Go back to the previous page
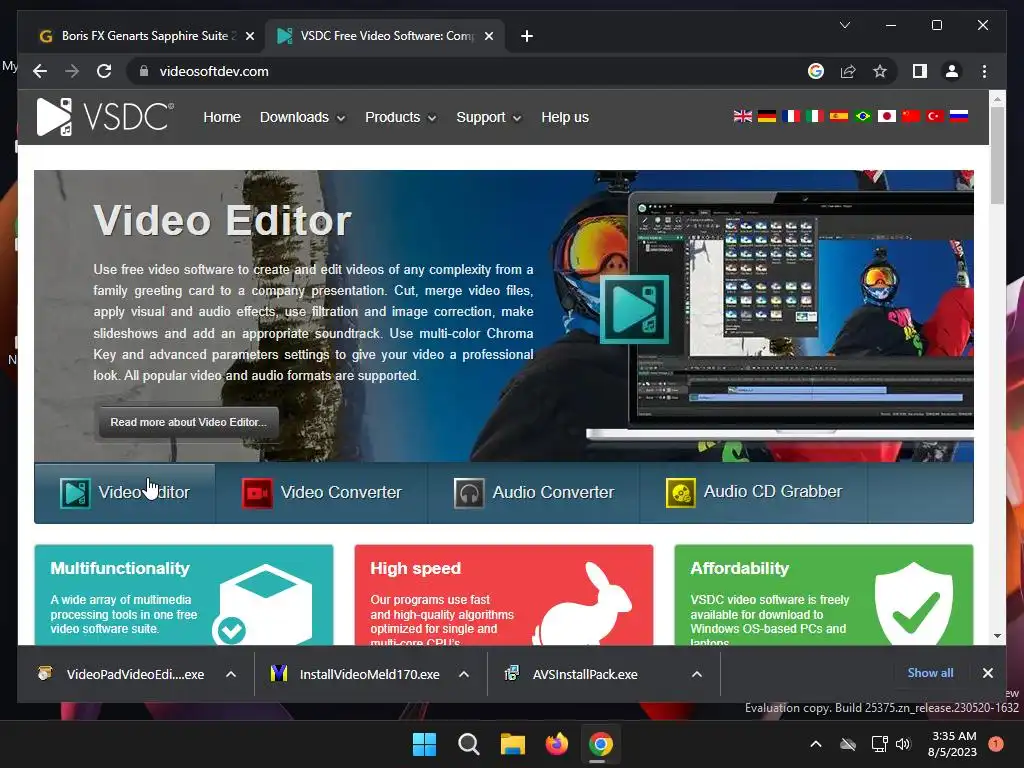Image resolution: width=1024 pixels, height=768 pixels. click(x=40, y=71)
